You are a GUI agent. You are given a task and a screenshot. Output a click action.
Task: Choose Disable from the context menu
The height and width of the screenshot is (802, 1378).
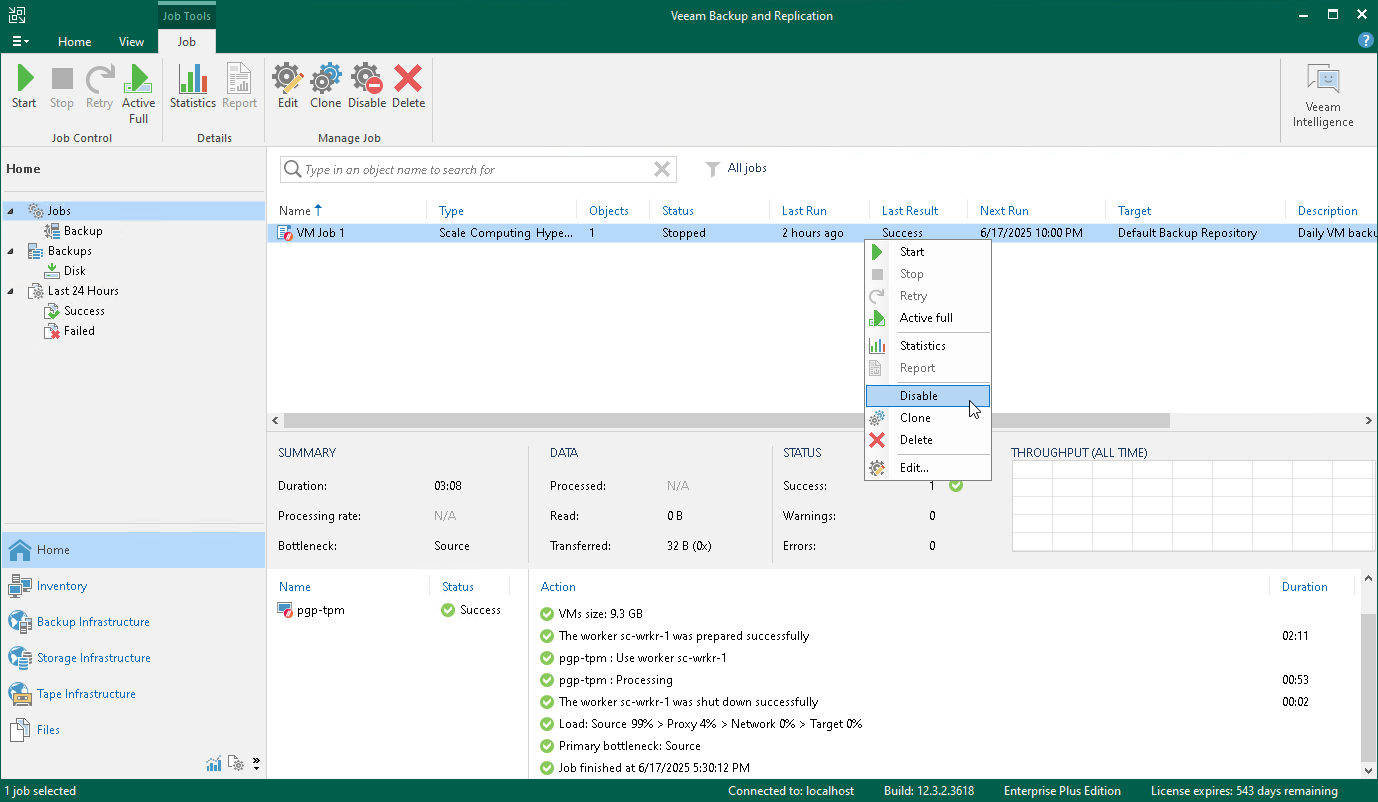pyautogui.click(x=928, y=396)
